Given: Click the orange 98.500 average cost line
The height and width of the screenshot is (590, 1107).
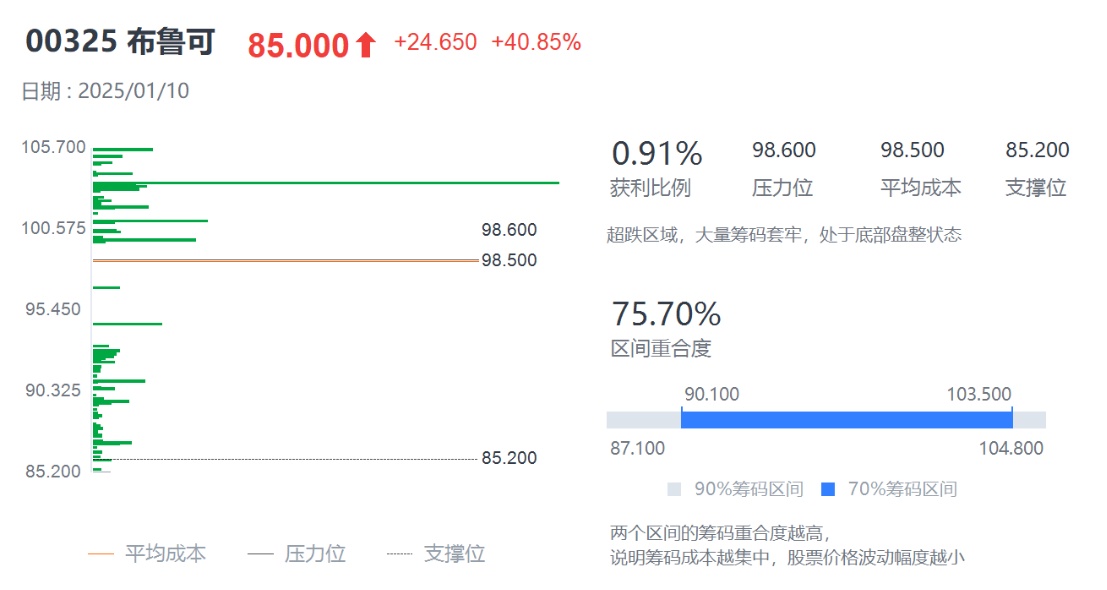Looking at the screenshot, I should click(285, 260).
